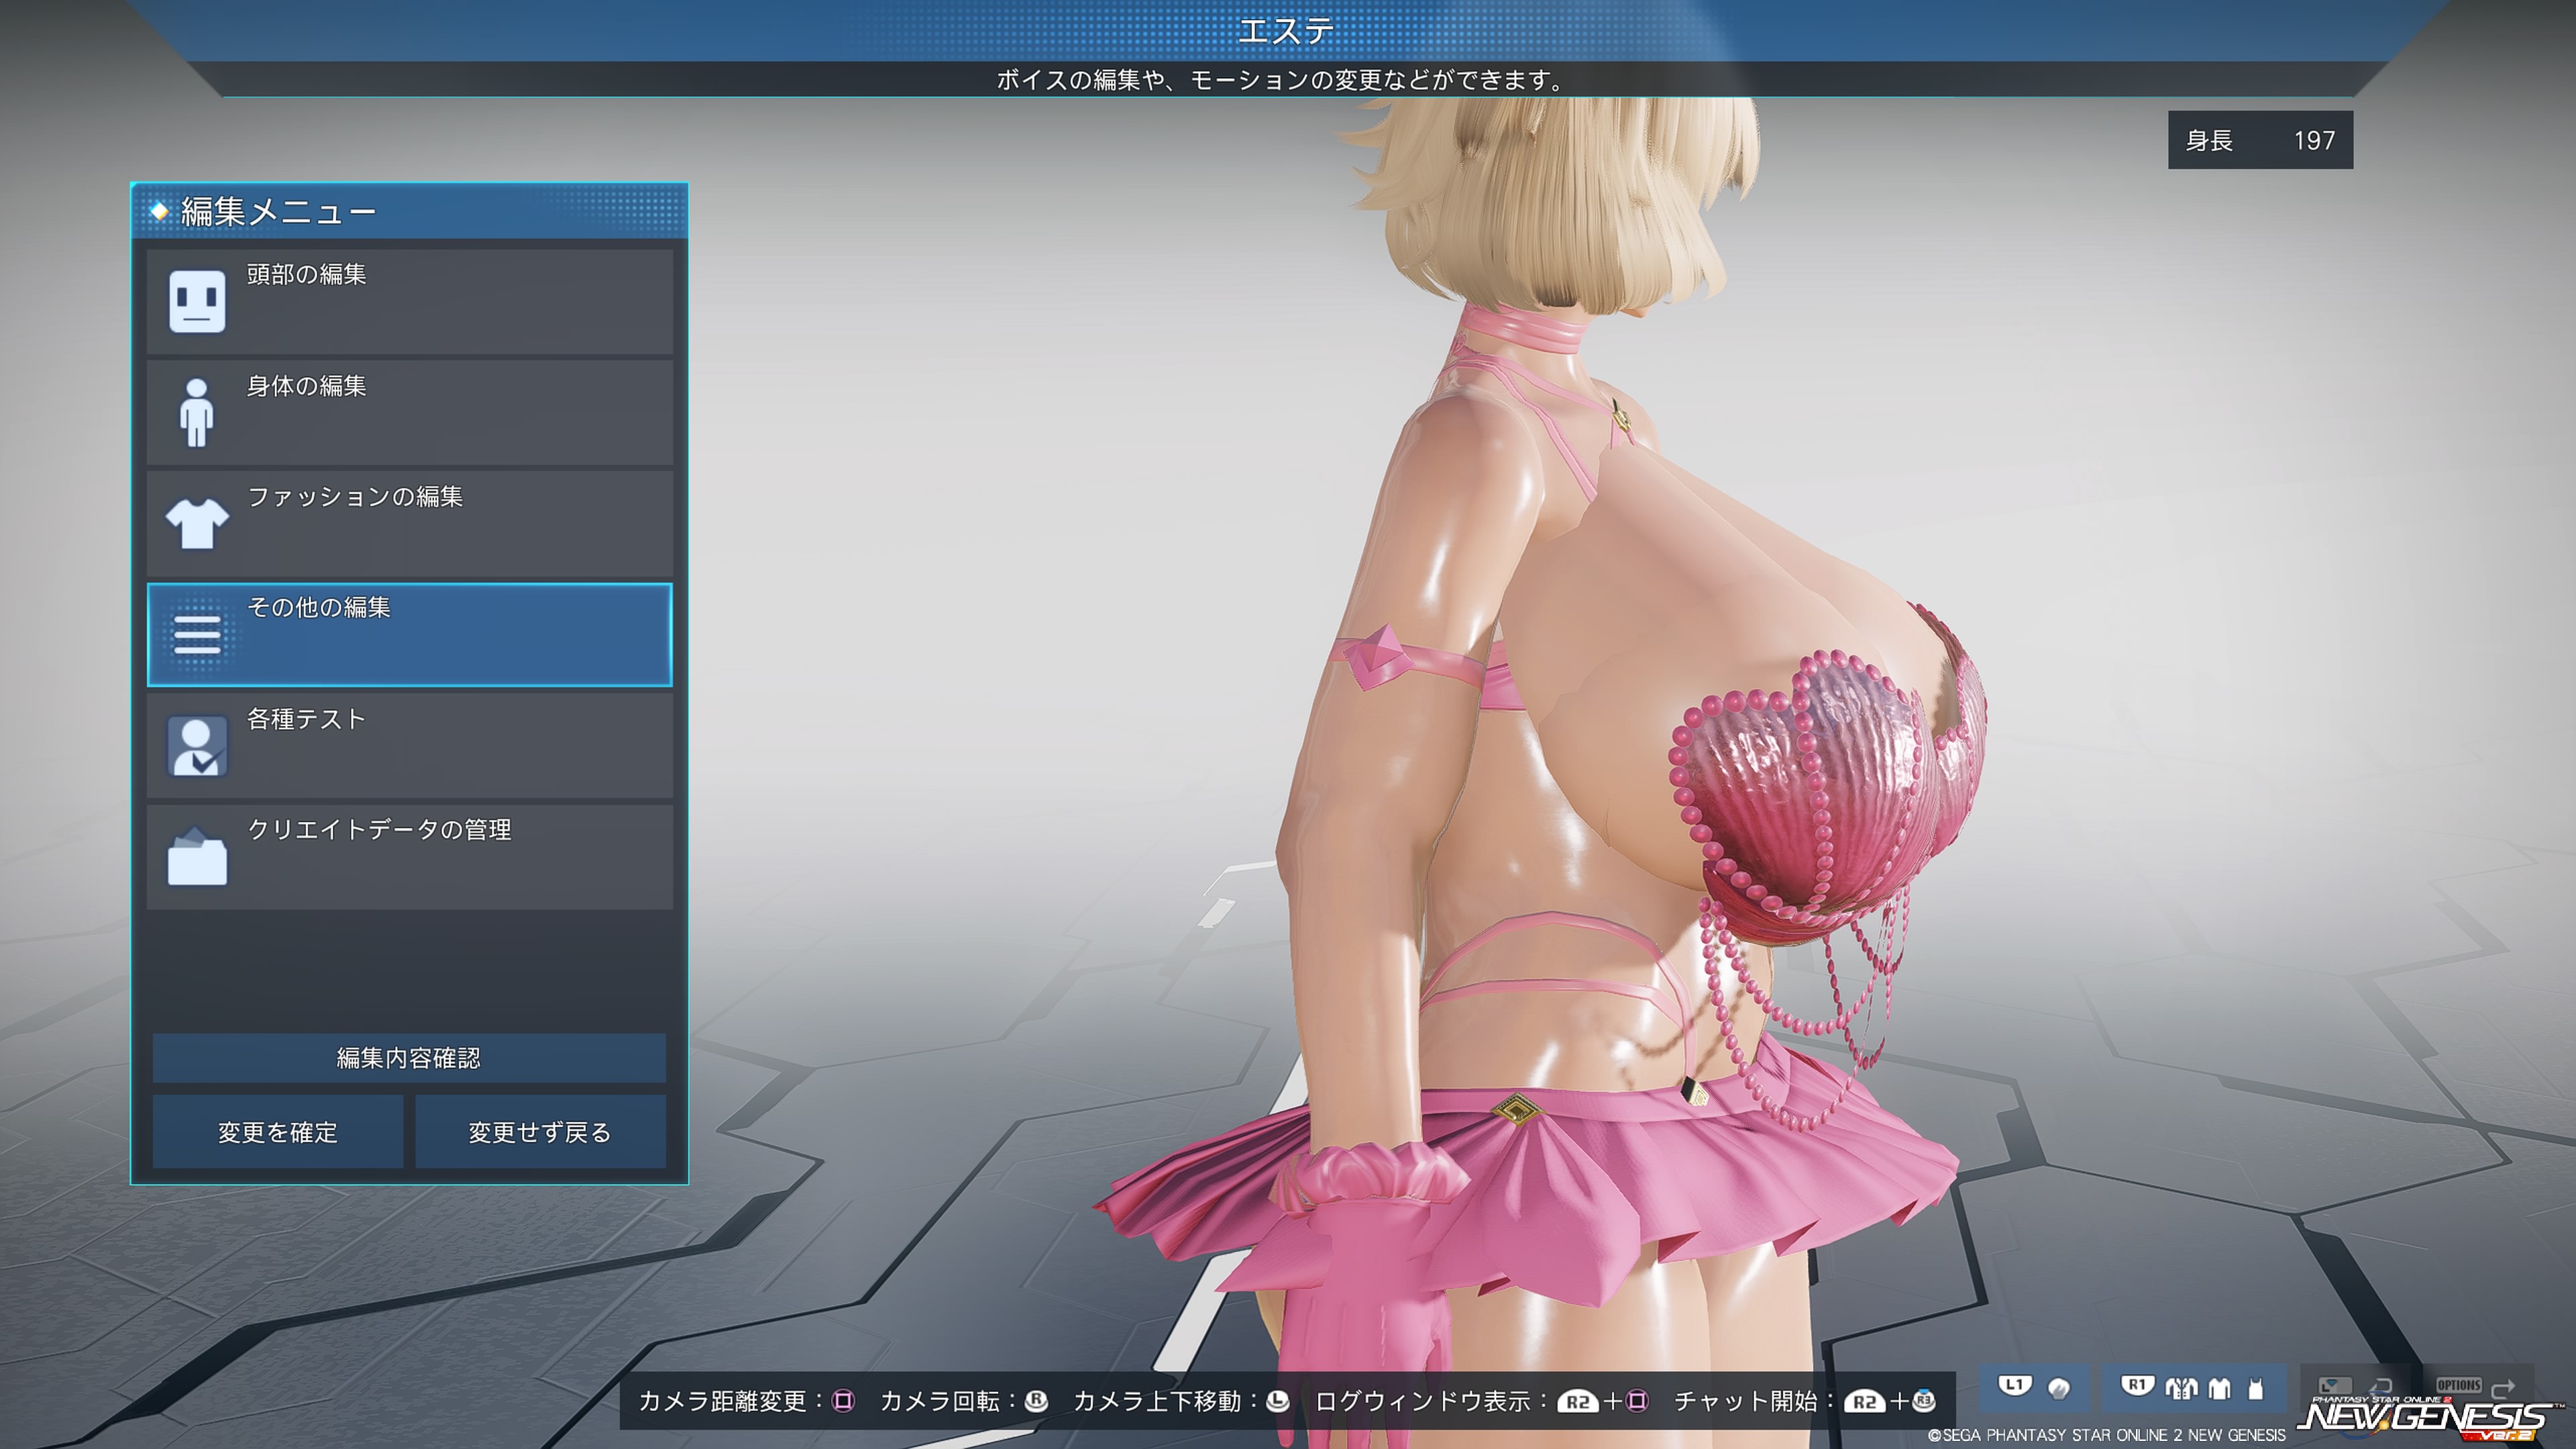Click the ボイスの編集や description text

click(1281, 80)
